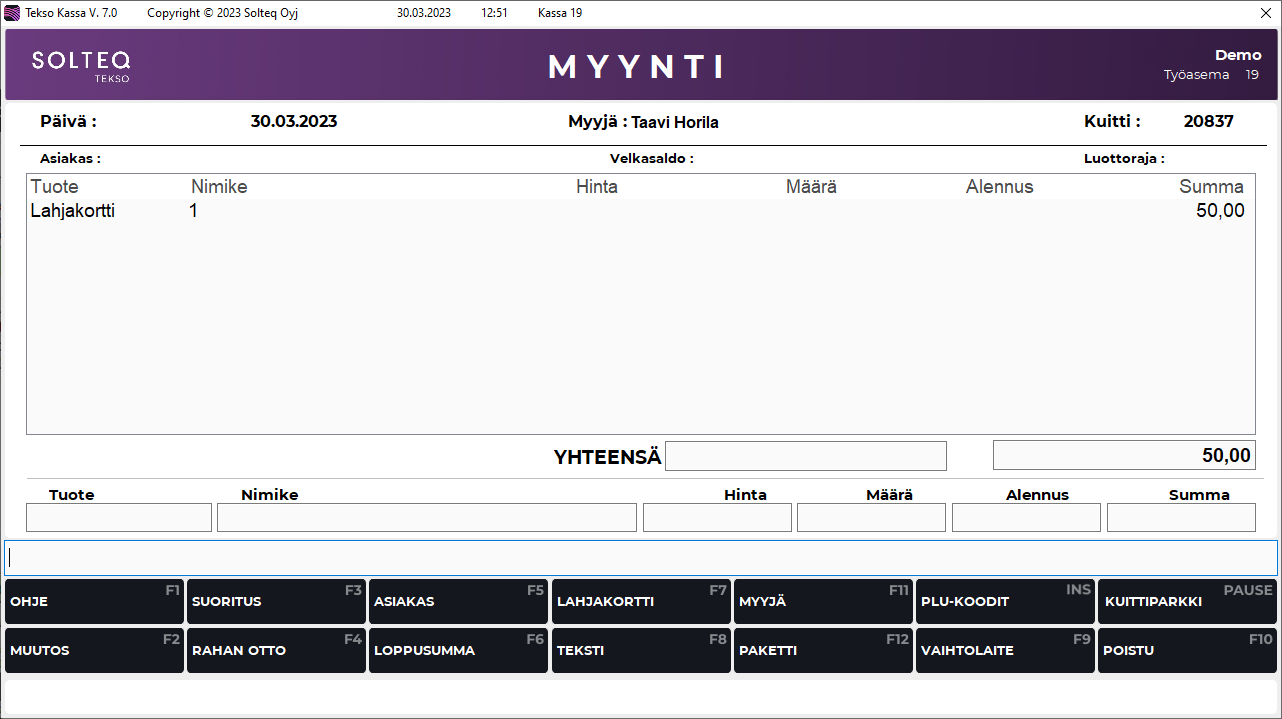Image resolution: width=1282 pixels, height=719 pixels.
Task: Click the Tuote input field
Action: [x=119, y=518]
